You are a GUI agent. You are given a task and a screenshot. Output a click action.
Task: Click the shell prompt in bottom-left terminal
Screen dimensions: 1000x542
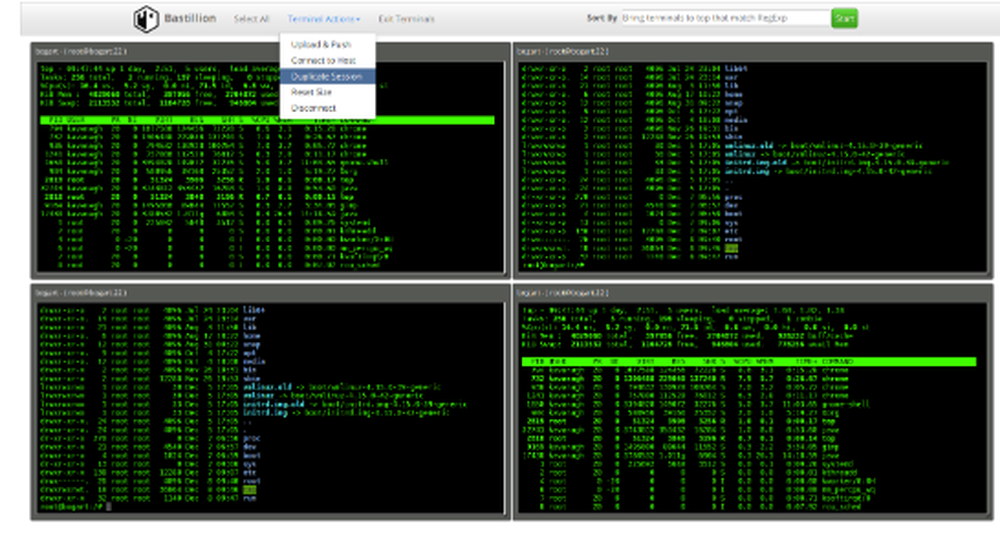(71, 507)
